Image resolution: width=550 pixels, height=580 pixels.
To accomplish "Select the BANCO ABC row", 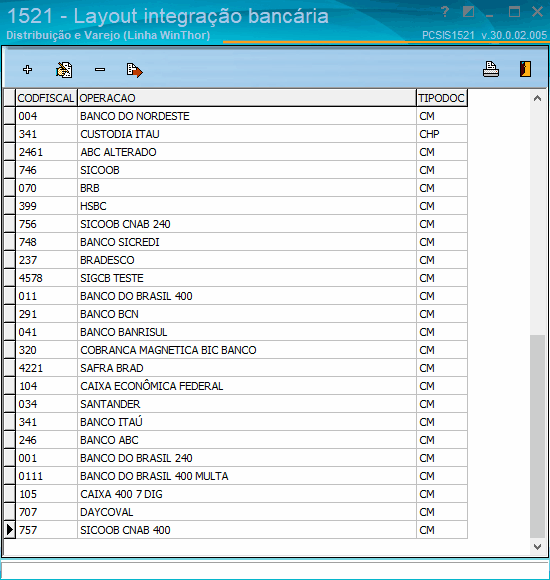I will (x=236, y=440).
